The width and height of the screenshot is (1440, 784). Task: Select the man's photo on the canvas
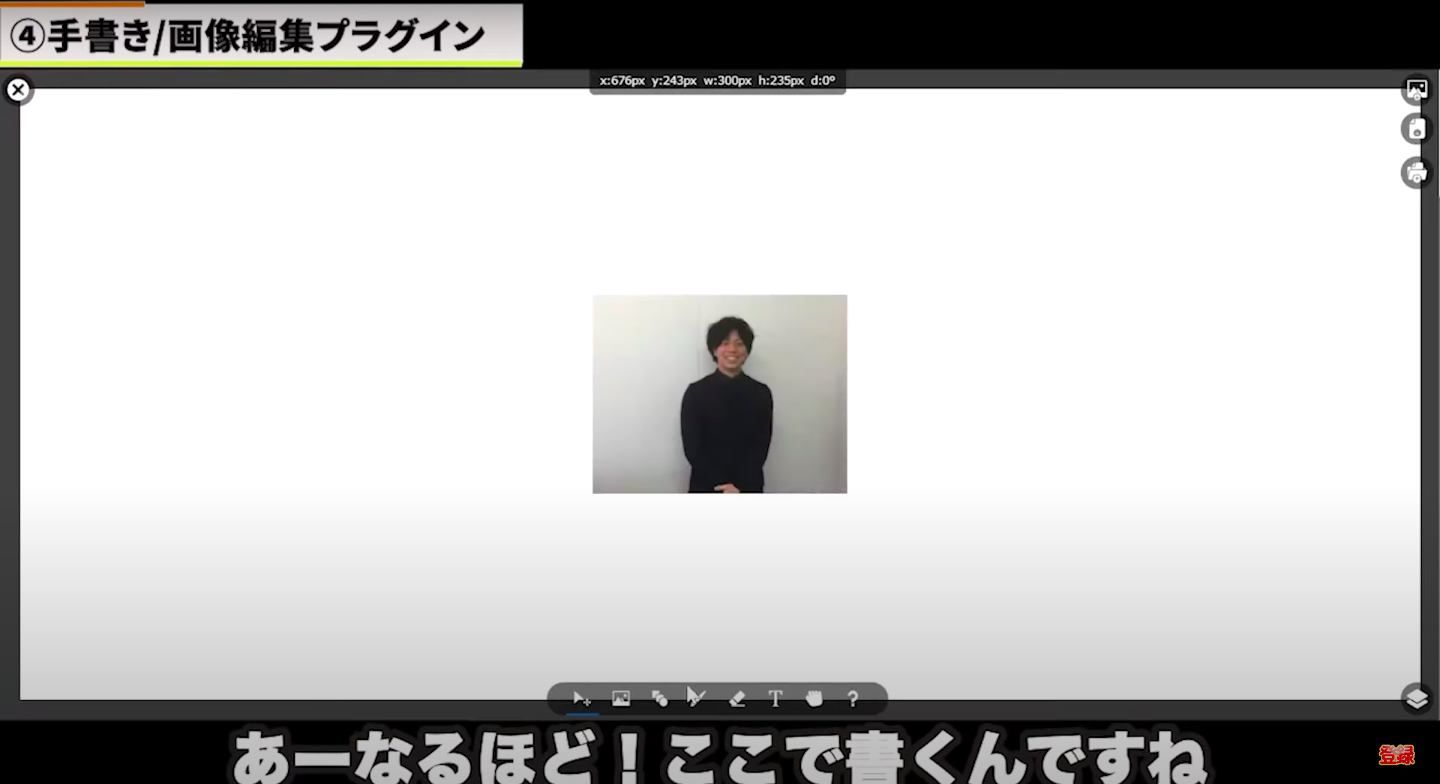pos(719,394)
